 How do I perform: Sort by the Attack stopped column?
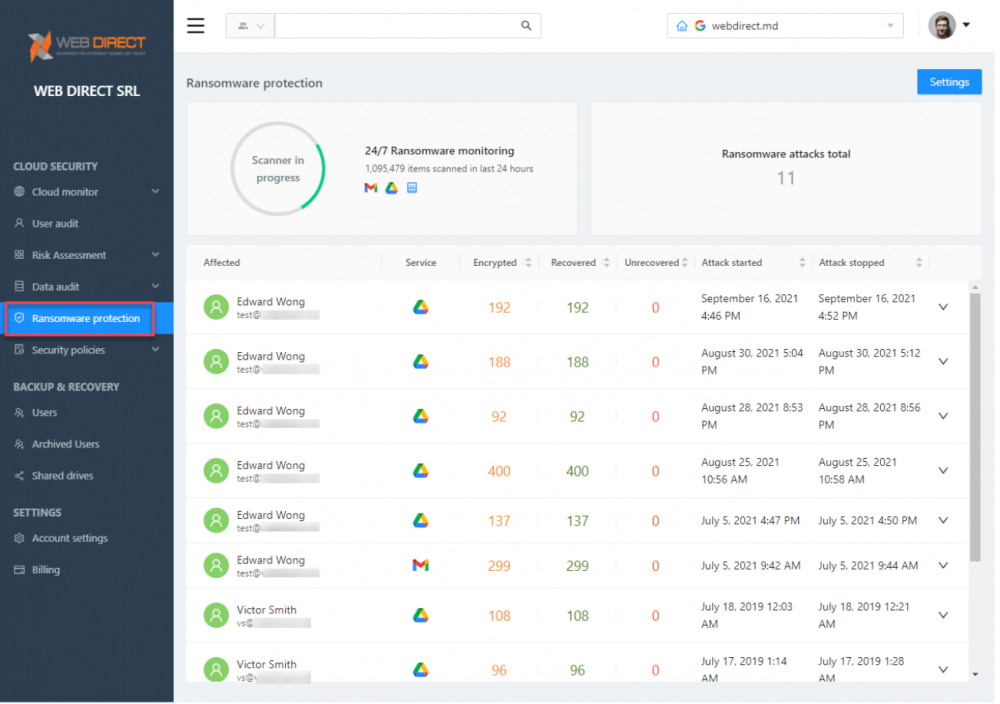[919, 262]
